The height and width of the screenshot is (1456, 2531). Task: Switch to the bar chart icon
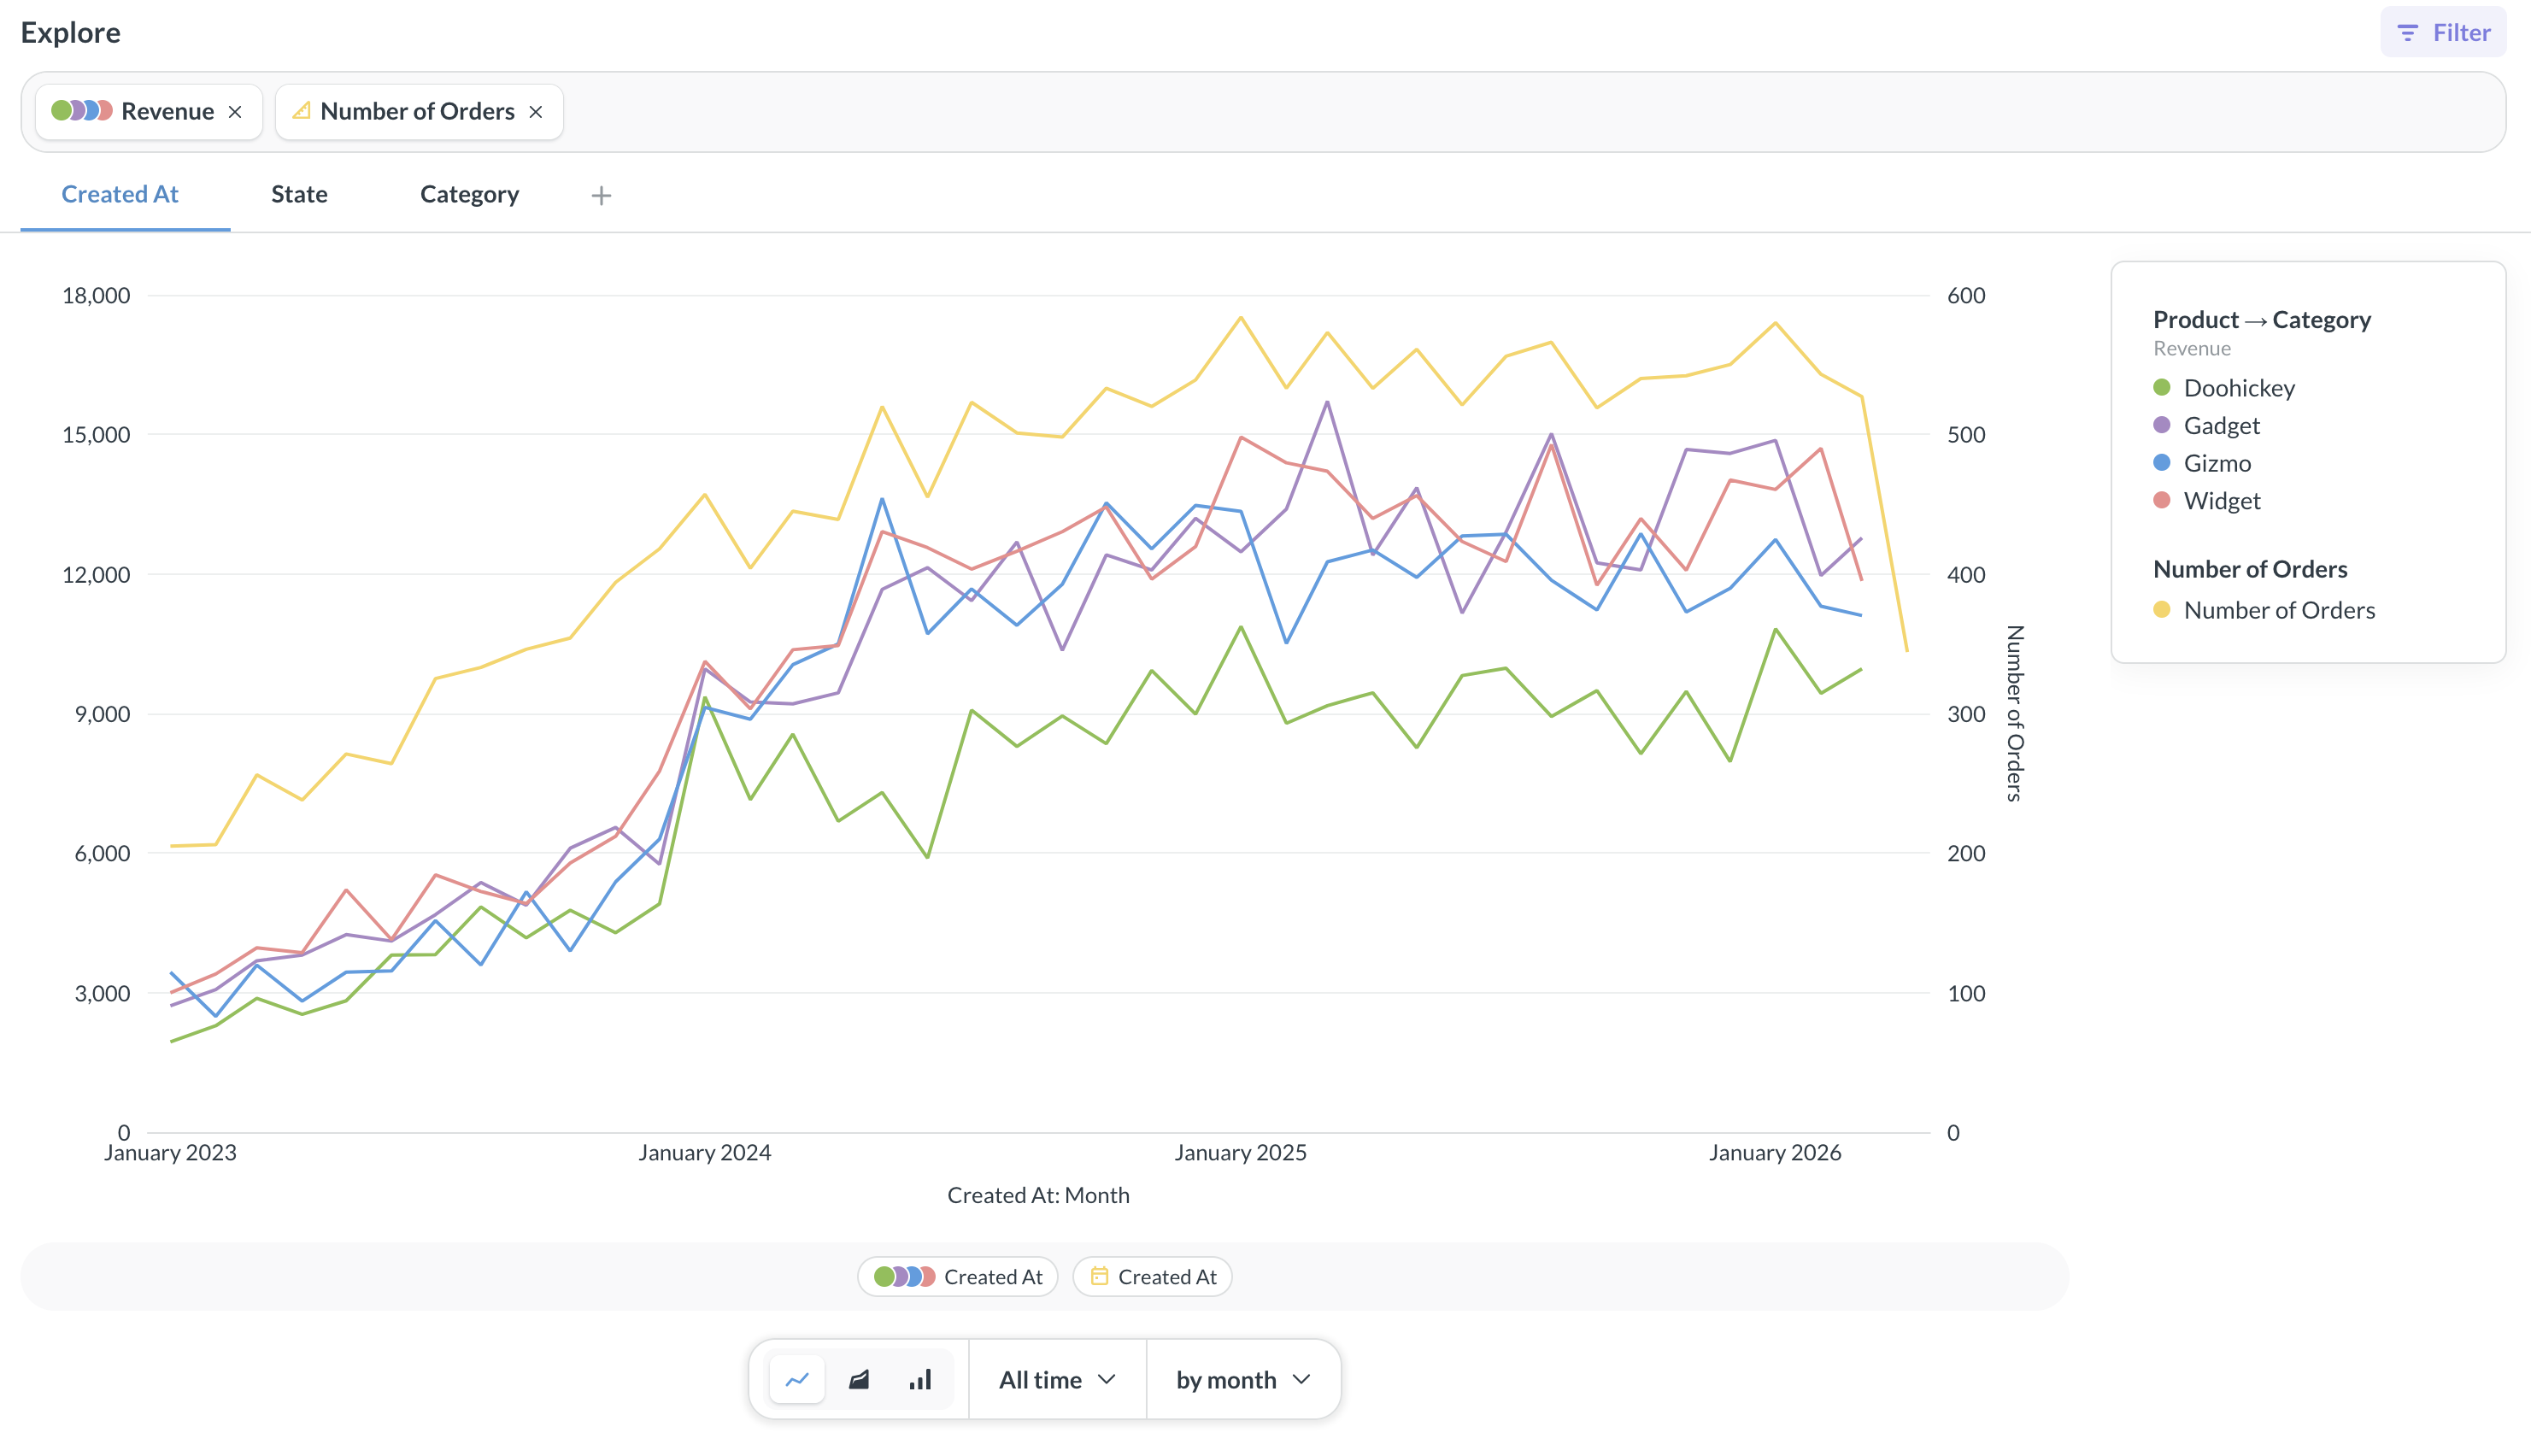(x=920, y=1379)
